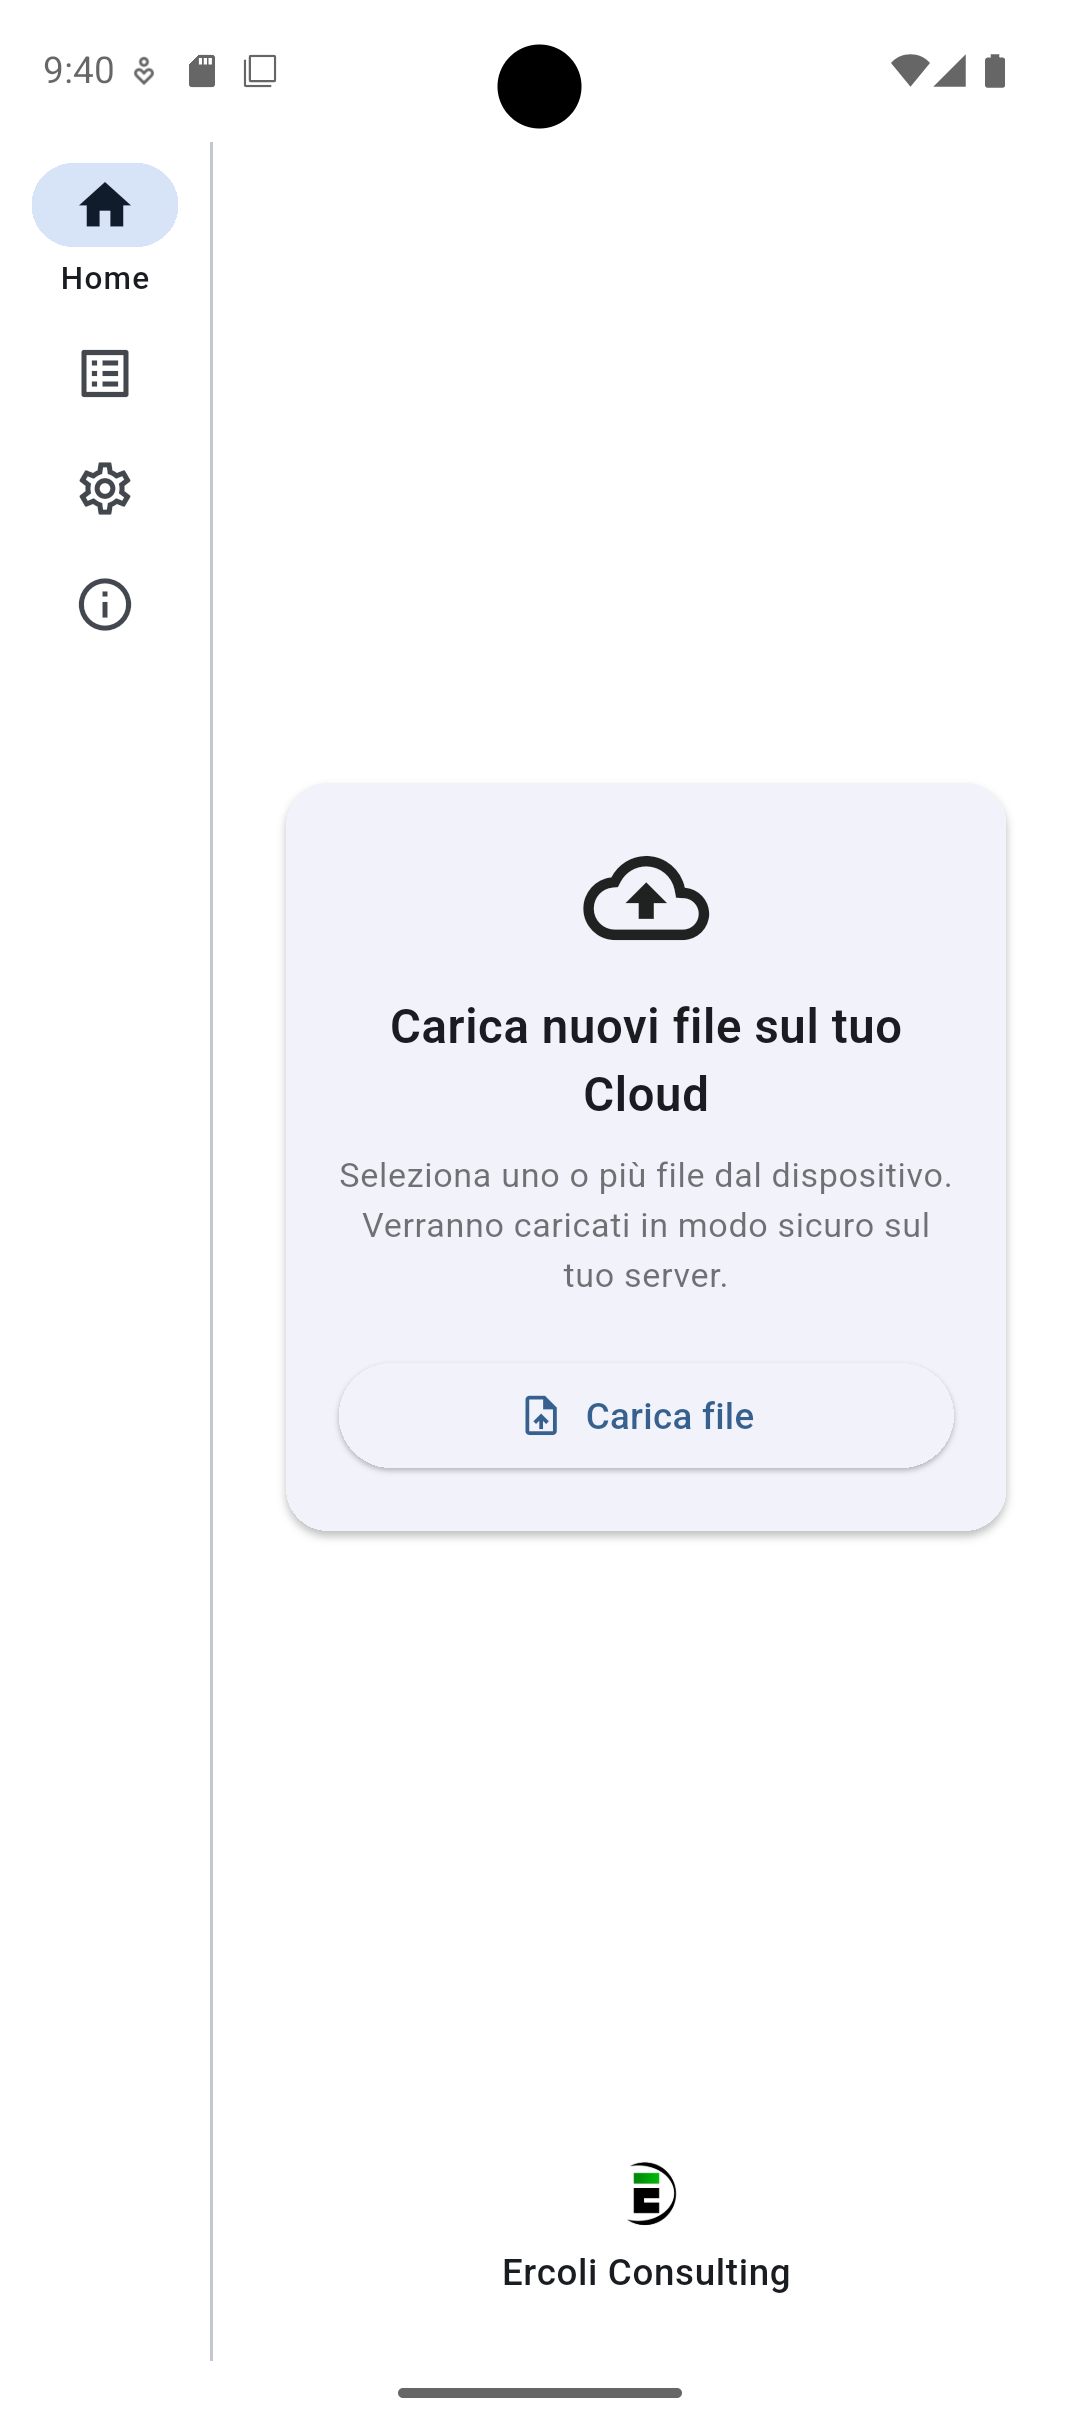
Task: Show the info page via circled-i icon
Action: pos(105,605)
